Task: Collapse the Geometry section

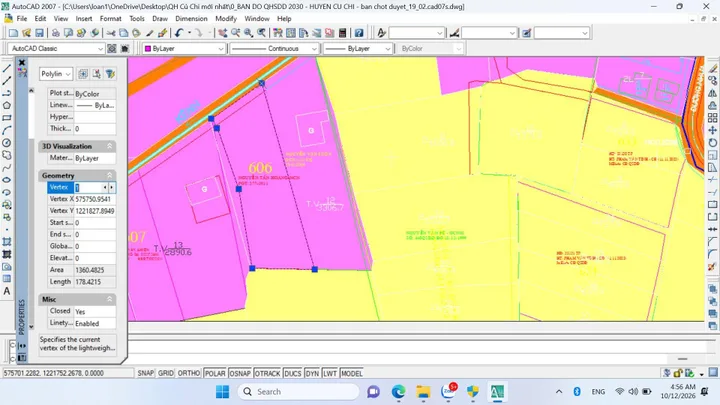Action: [x=109, y=175]
